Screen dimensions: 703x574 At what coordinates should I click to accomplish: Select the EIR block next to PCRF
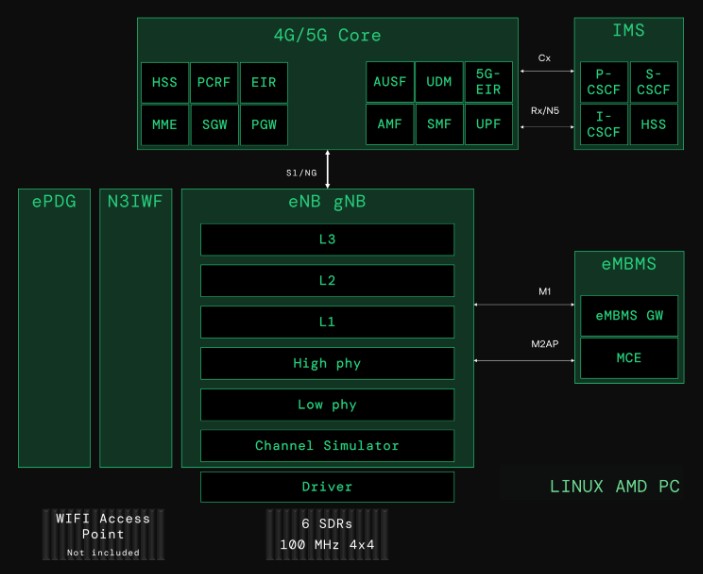(264, 83)
